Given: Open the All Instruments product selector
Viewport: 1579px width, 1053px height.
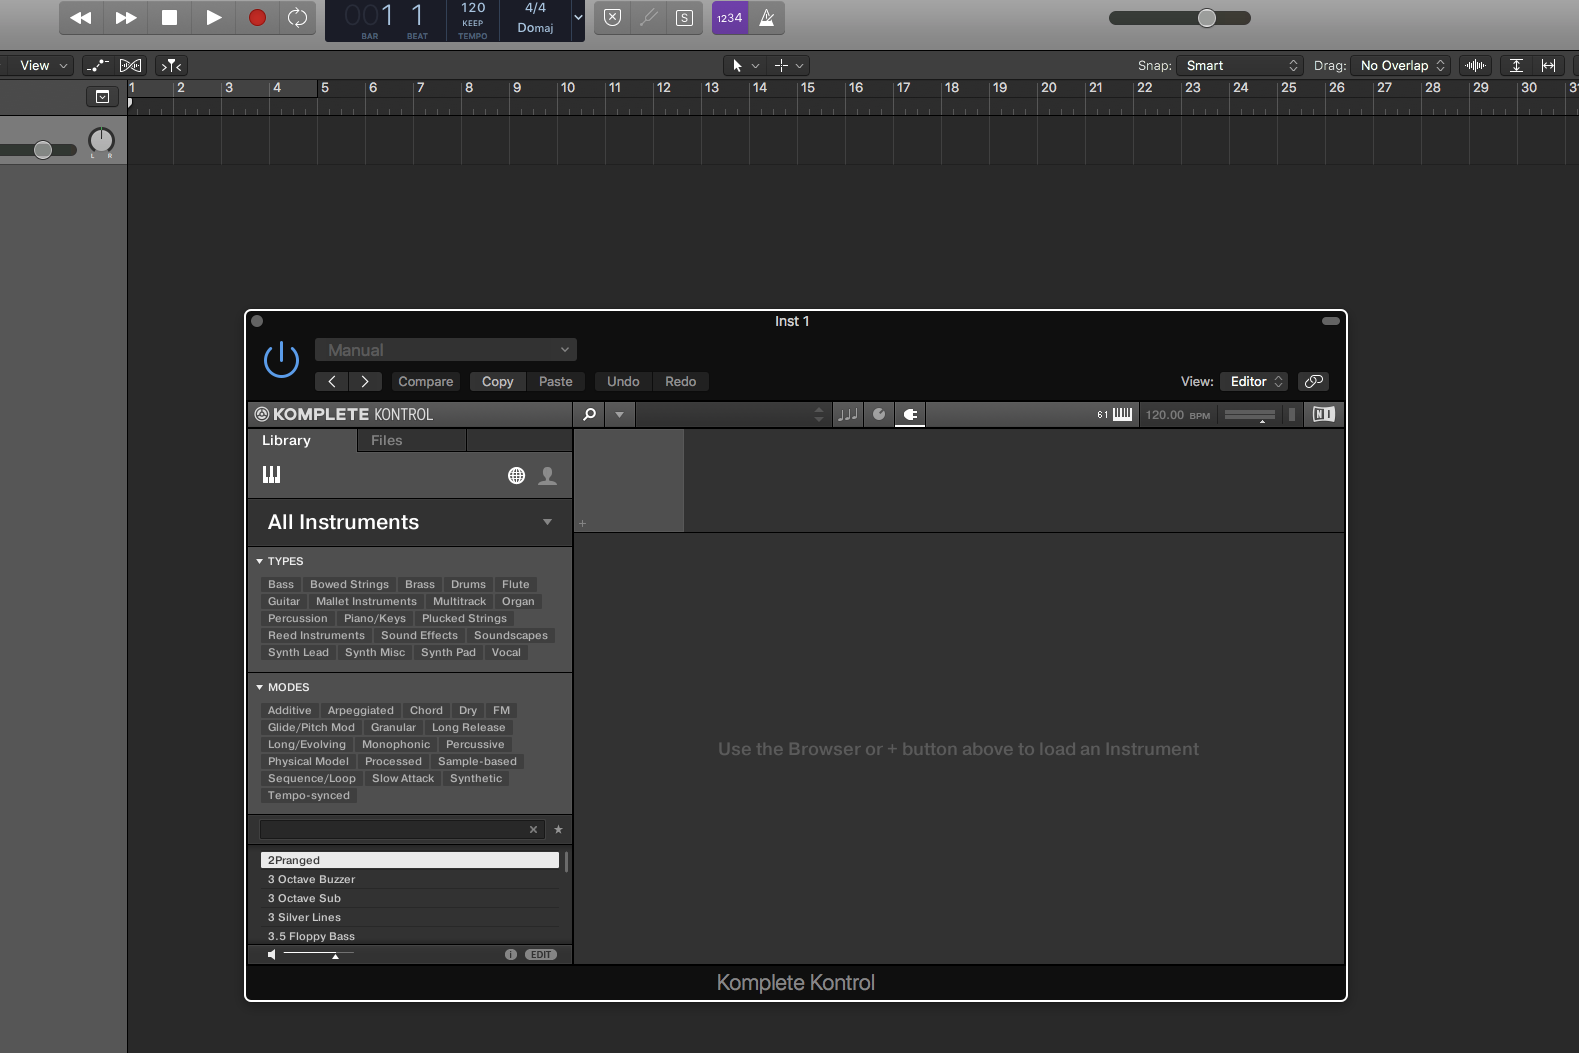Looking at the screenshot, I should pyautogui.click(x=410, y=522).
